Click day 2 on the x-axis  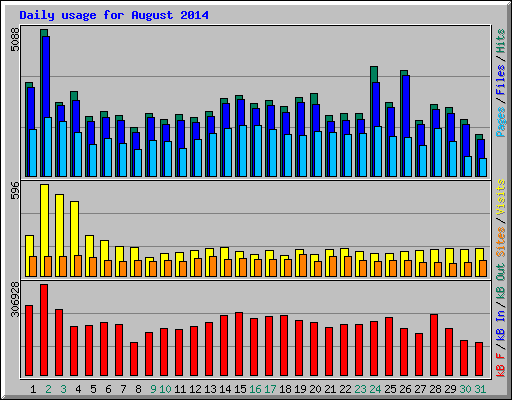click(x=48, y=389)
